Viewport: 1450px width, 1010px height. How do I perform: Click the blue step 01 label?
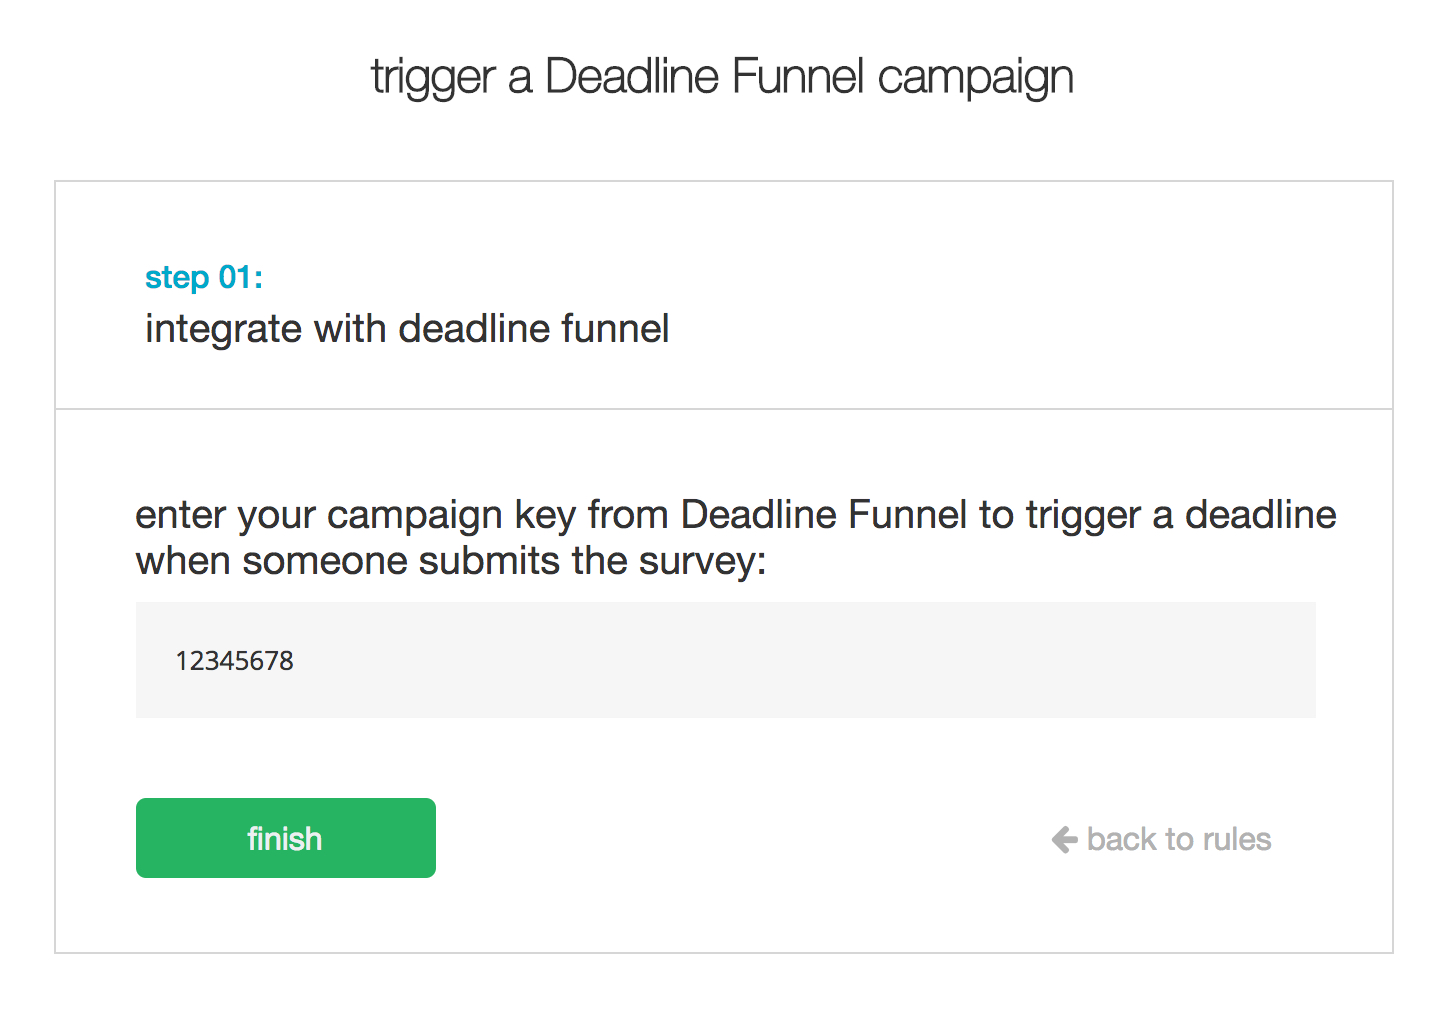(204, 277)
